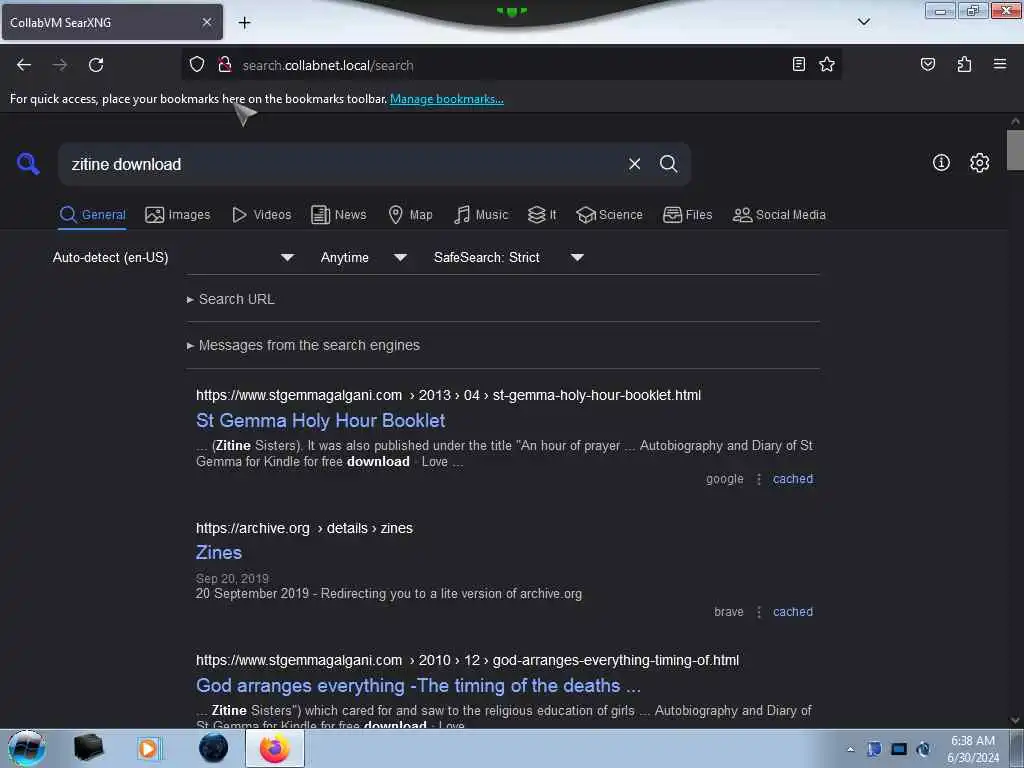Switch to the News category
The height and width of the screenshot is (768, 1024).
[x=339, y=215]
